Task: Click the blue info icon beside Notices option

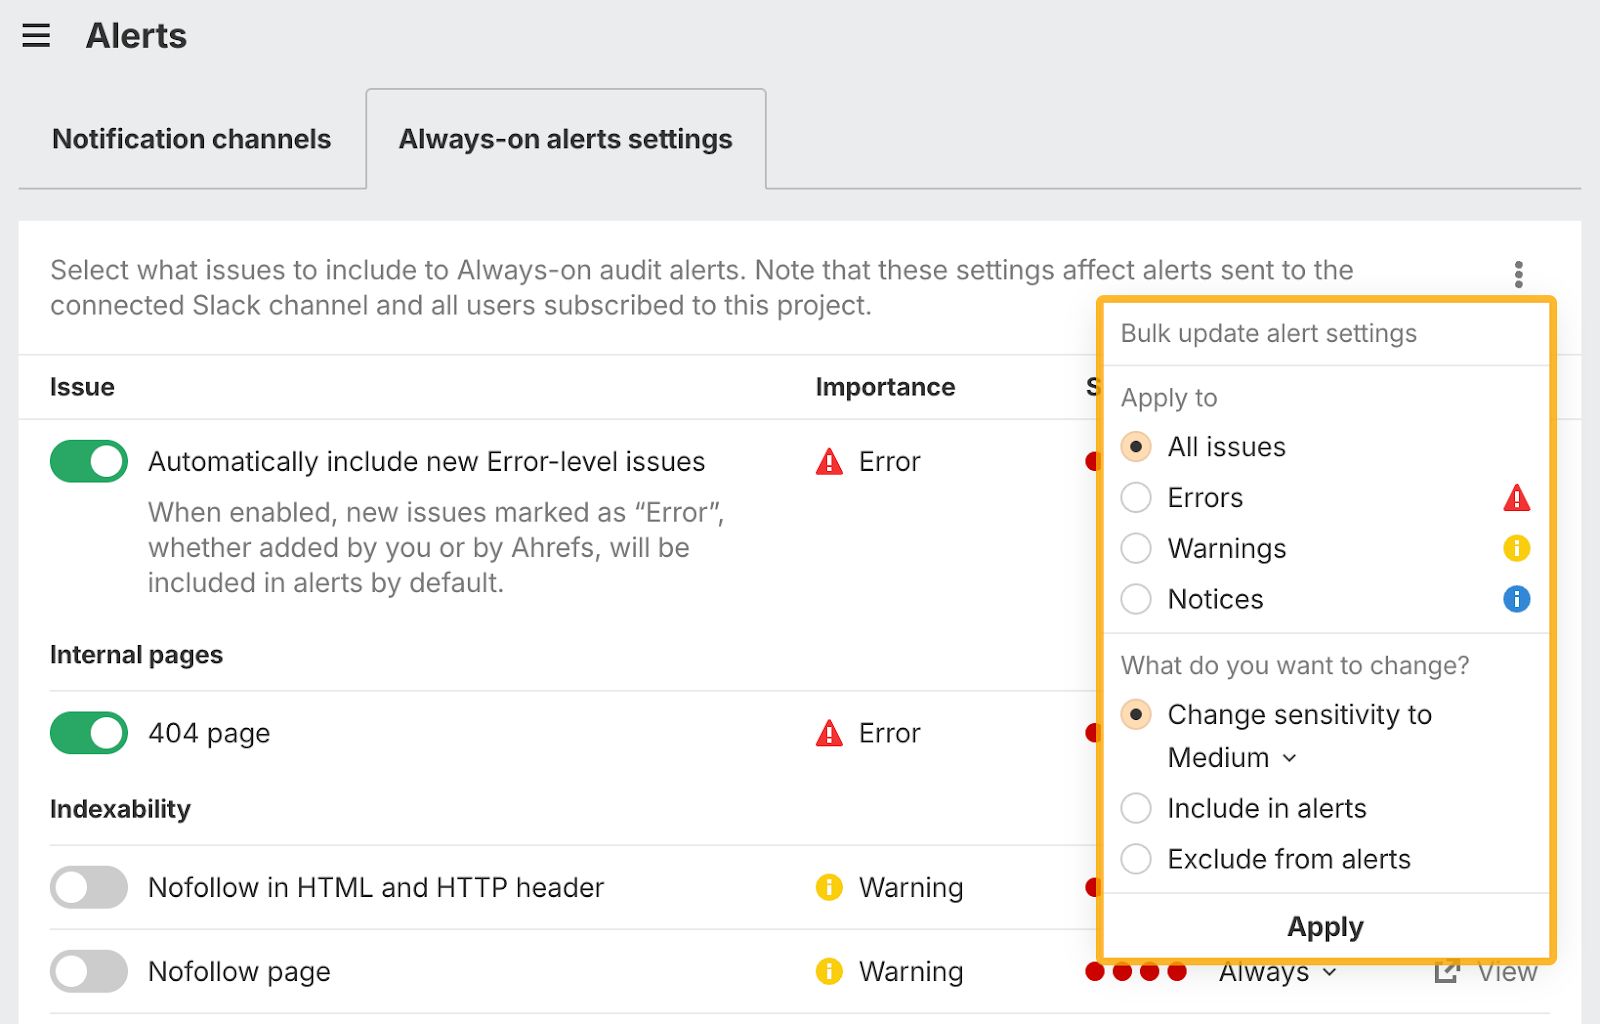Action: (x=1516, y=599)
